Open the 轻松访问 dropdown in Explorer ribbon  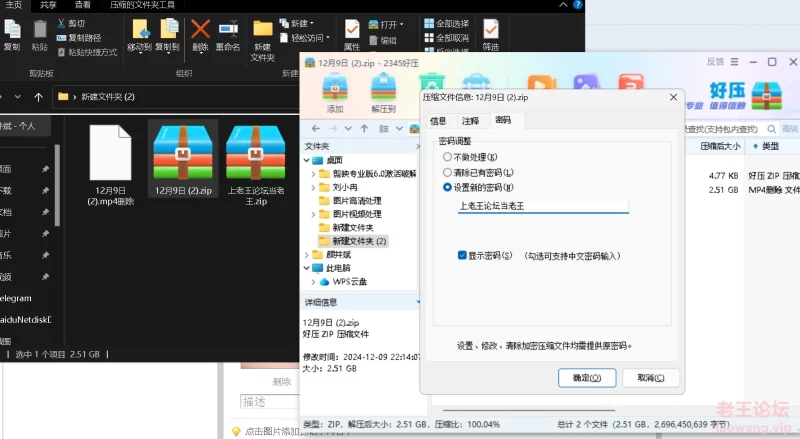305,38
